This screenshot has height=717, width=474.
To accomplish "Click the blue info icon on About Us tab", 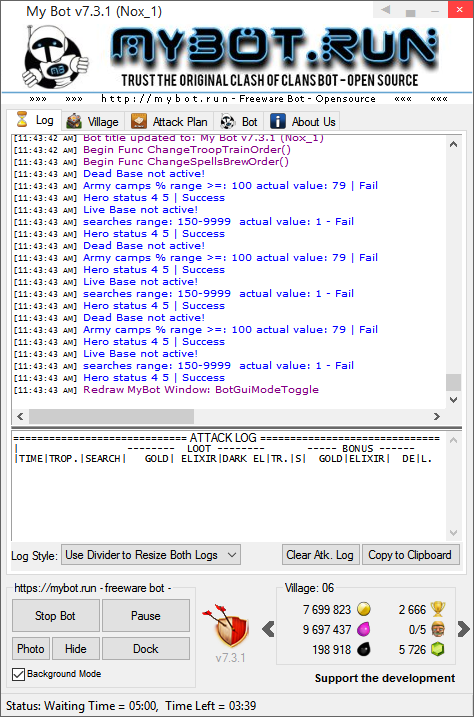I will pos(277,122).
